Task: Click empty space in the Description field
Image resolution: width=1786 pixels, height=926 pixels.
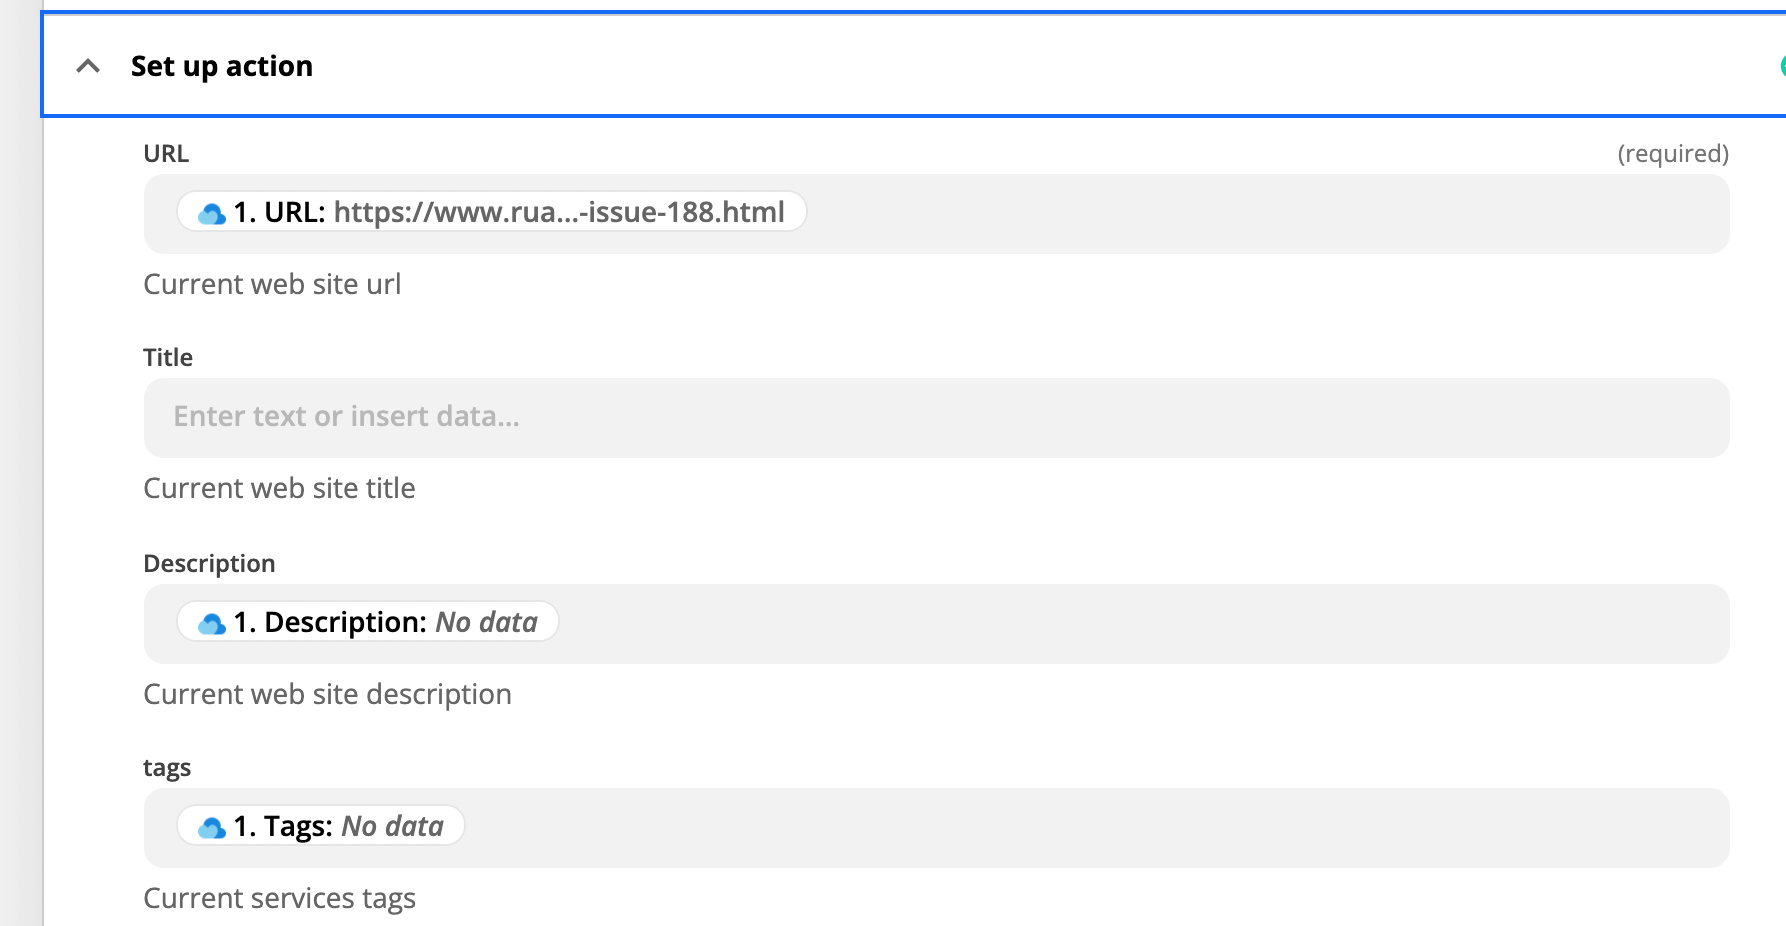Action: pyautogui.click(x=1140, y=624)
